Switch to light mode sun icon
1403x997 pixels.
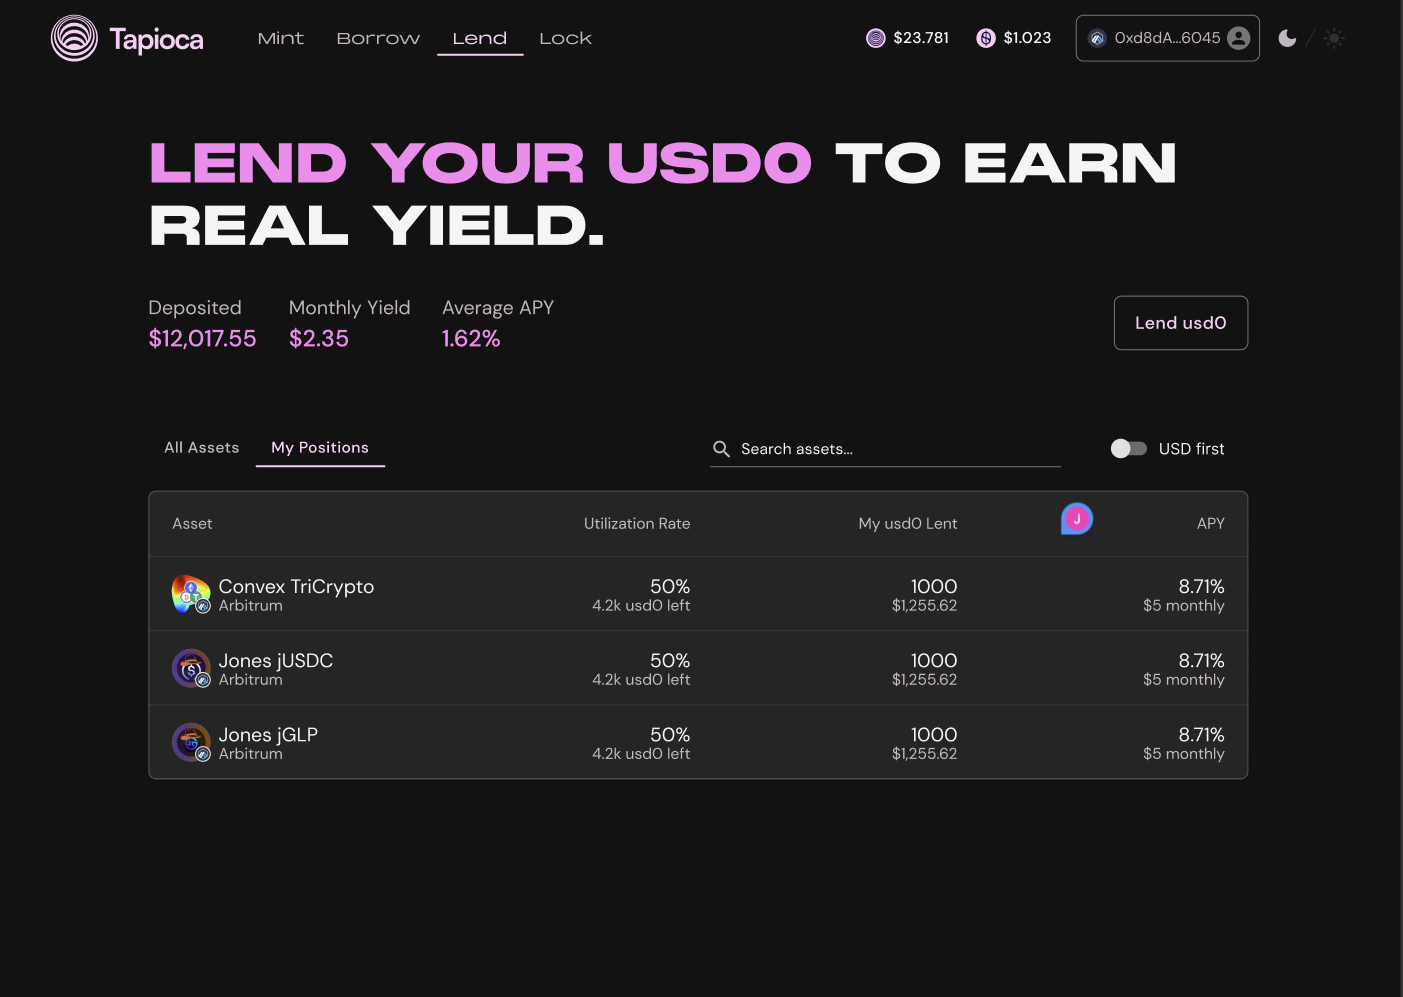1334,38
